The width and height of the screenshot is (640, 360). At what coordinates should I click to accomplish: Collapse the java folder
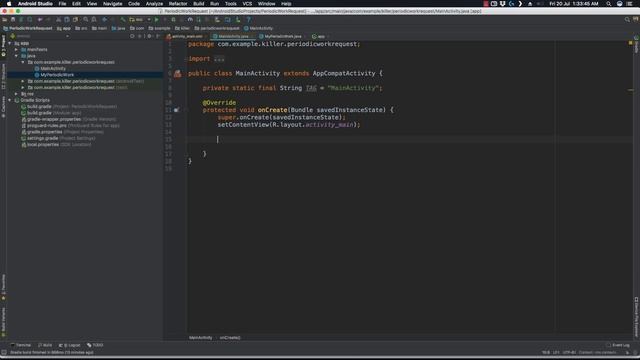pos(16,56)
